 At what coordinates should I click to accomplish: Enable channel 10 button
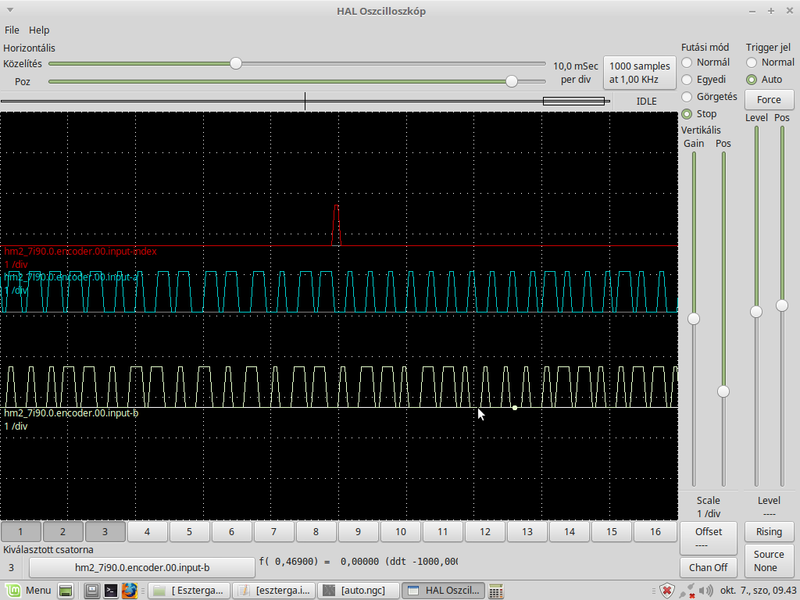401,532
